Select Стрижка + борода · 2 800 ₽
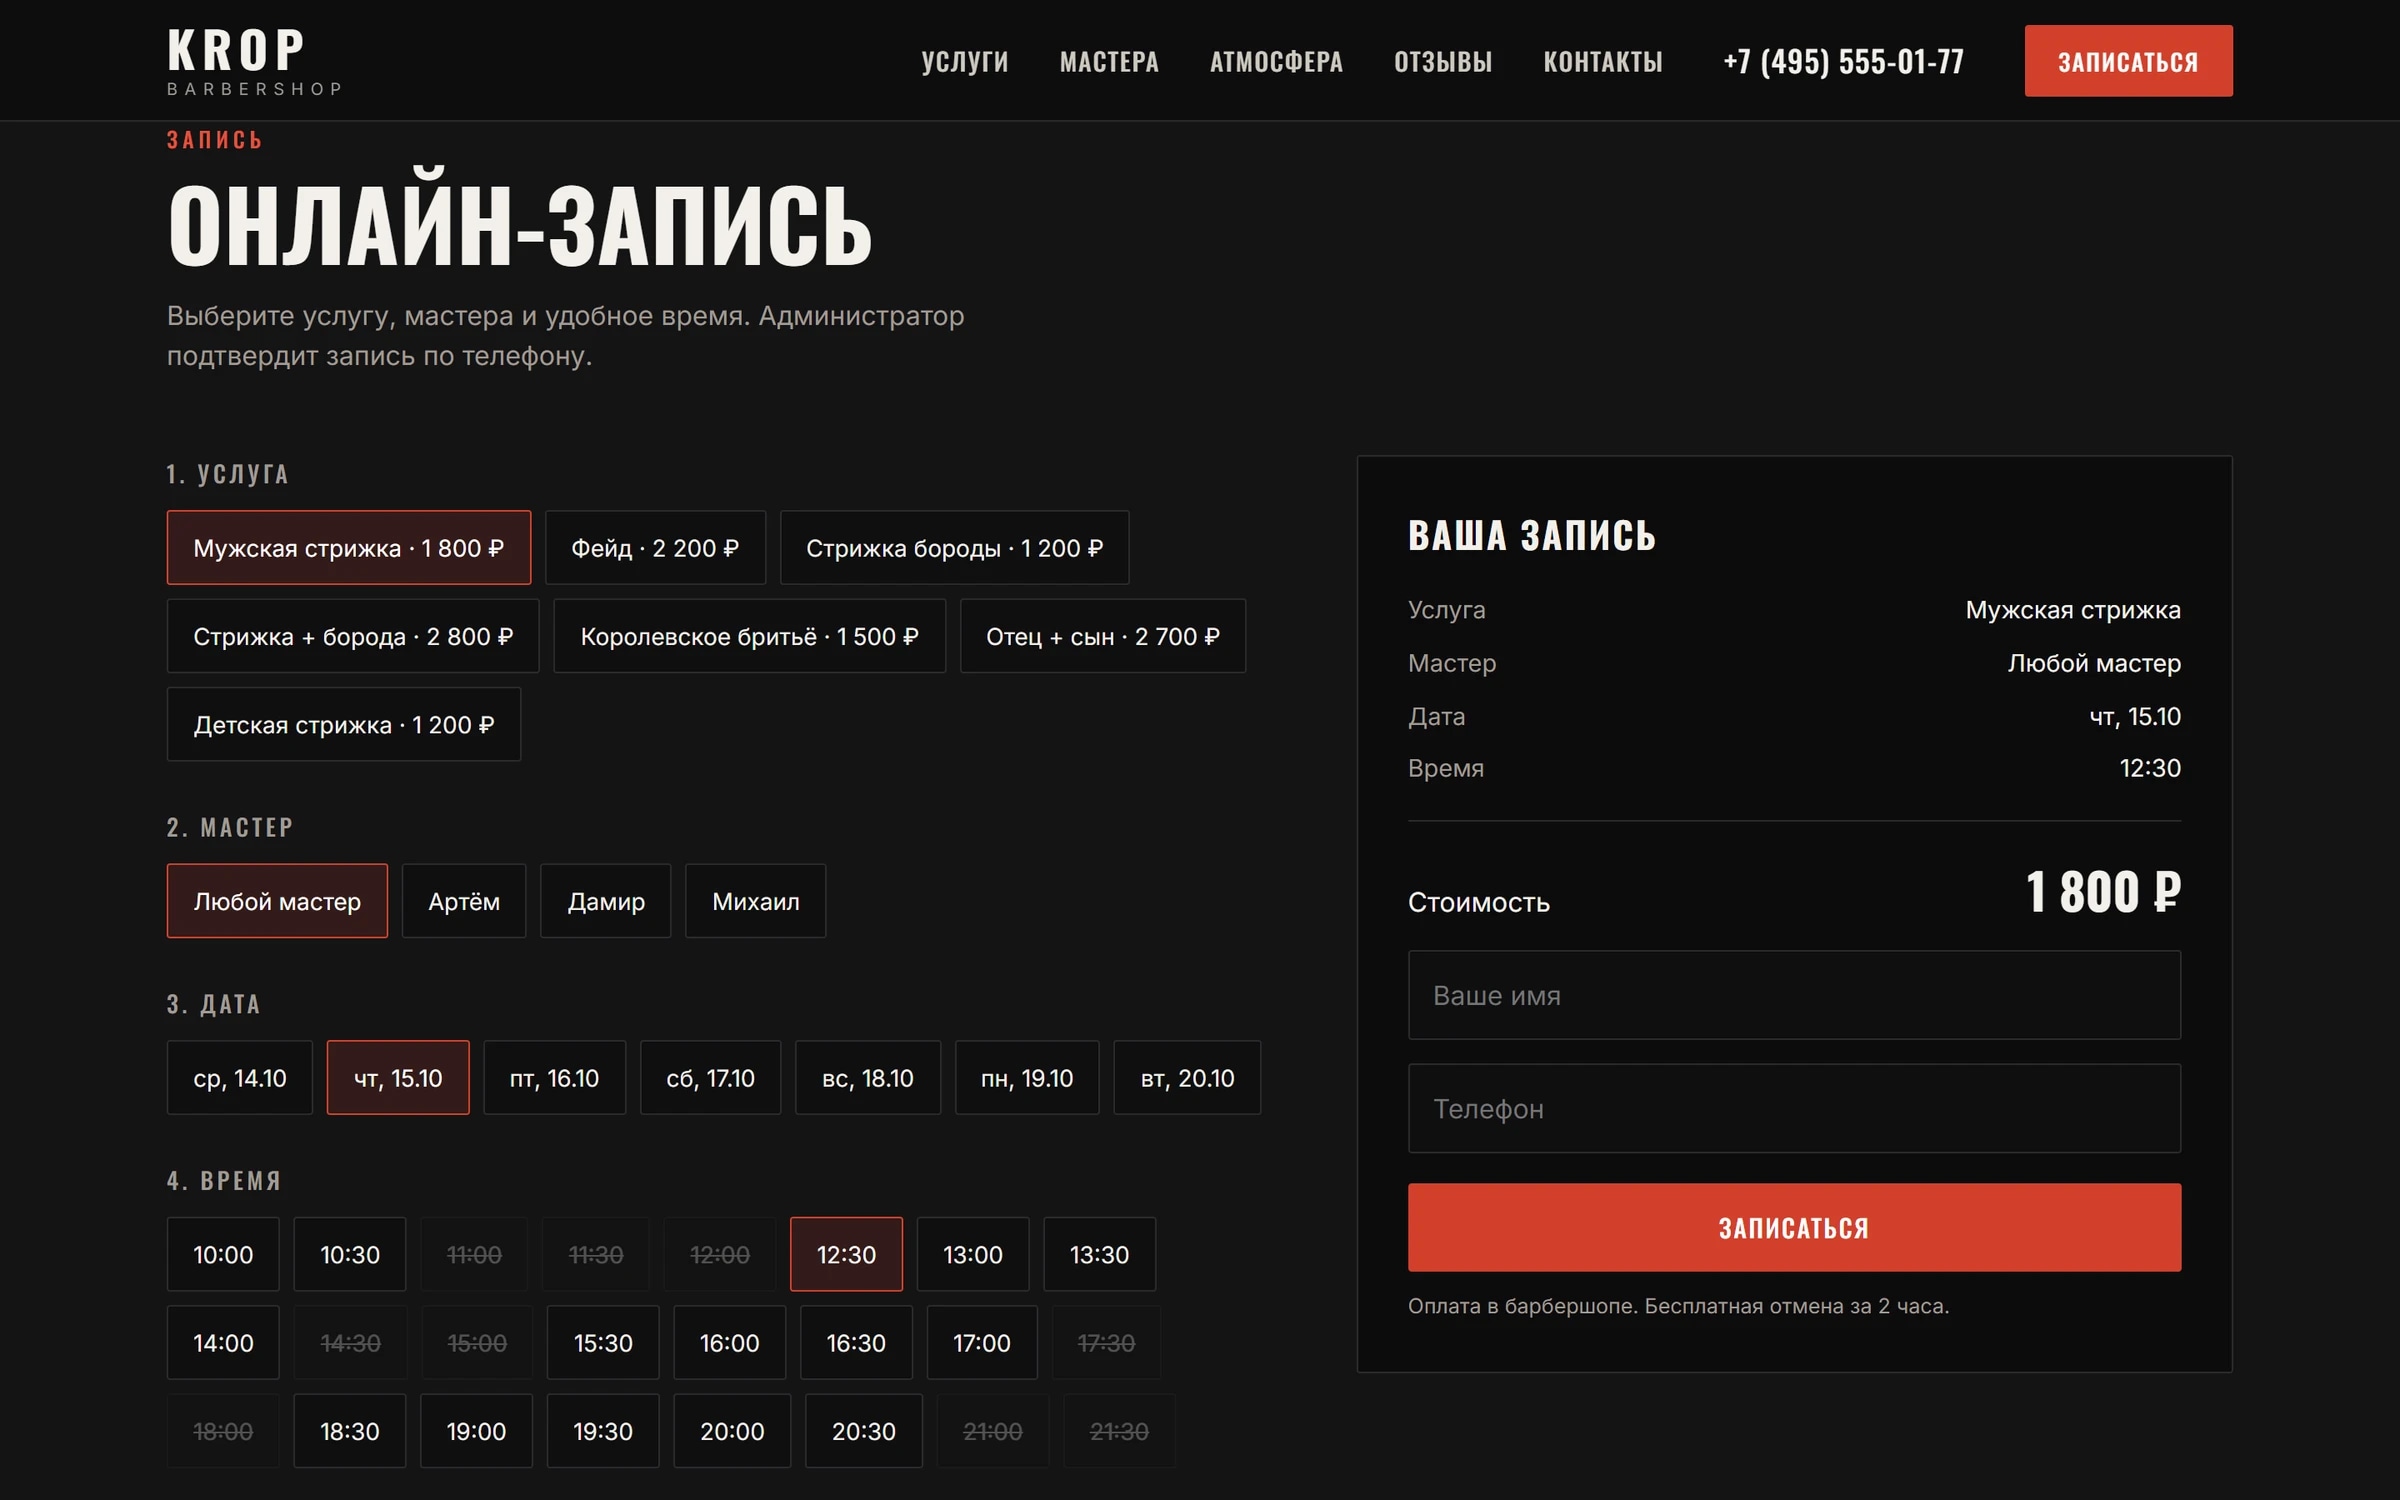The image size is (2400, 1500). point(353,636)
